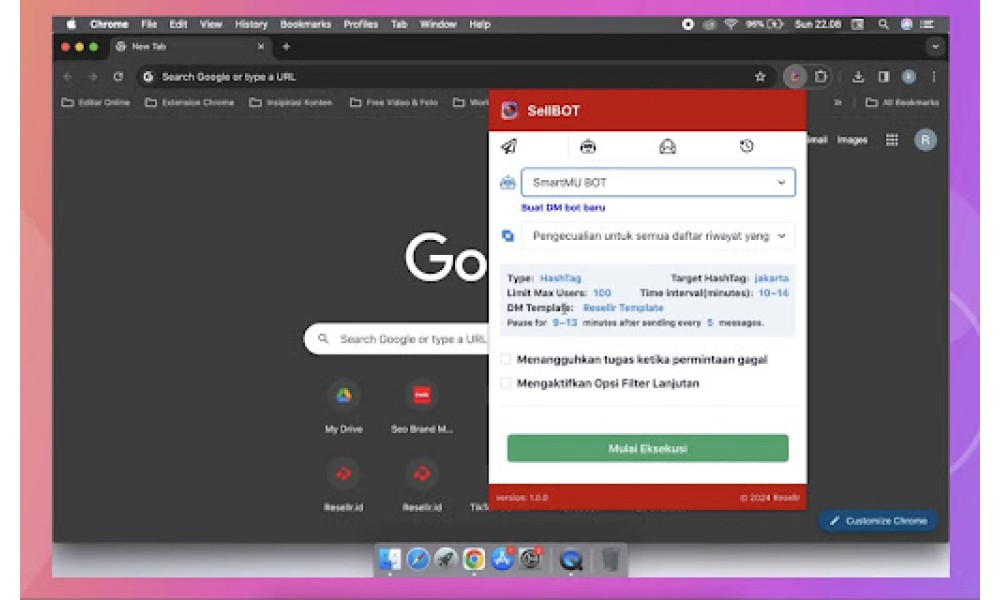Image resolution: width=1000 pixels, height=600 pixels.
Task: Open the Inspirasi Konten bookmark folder
Action: (291, 103)
